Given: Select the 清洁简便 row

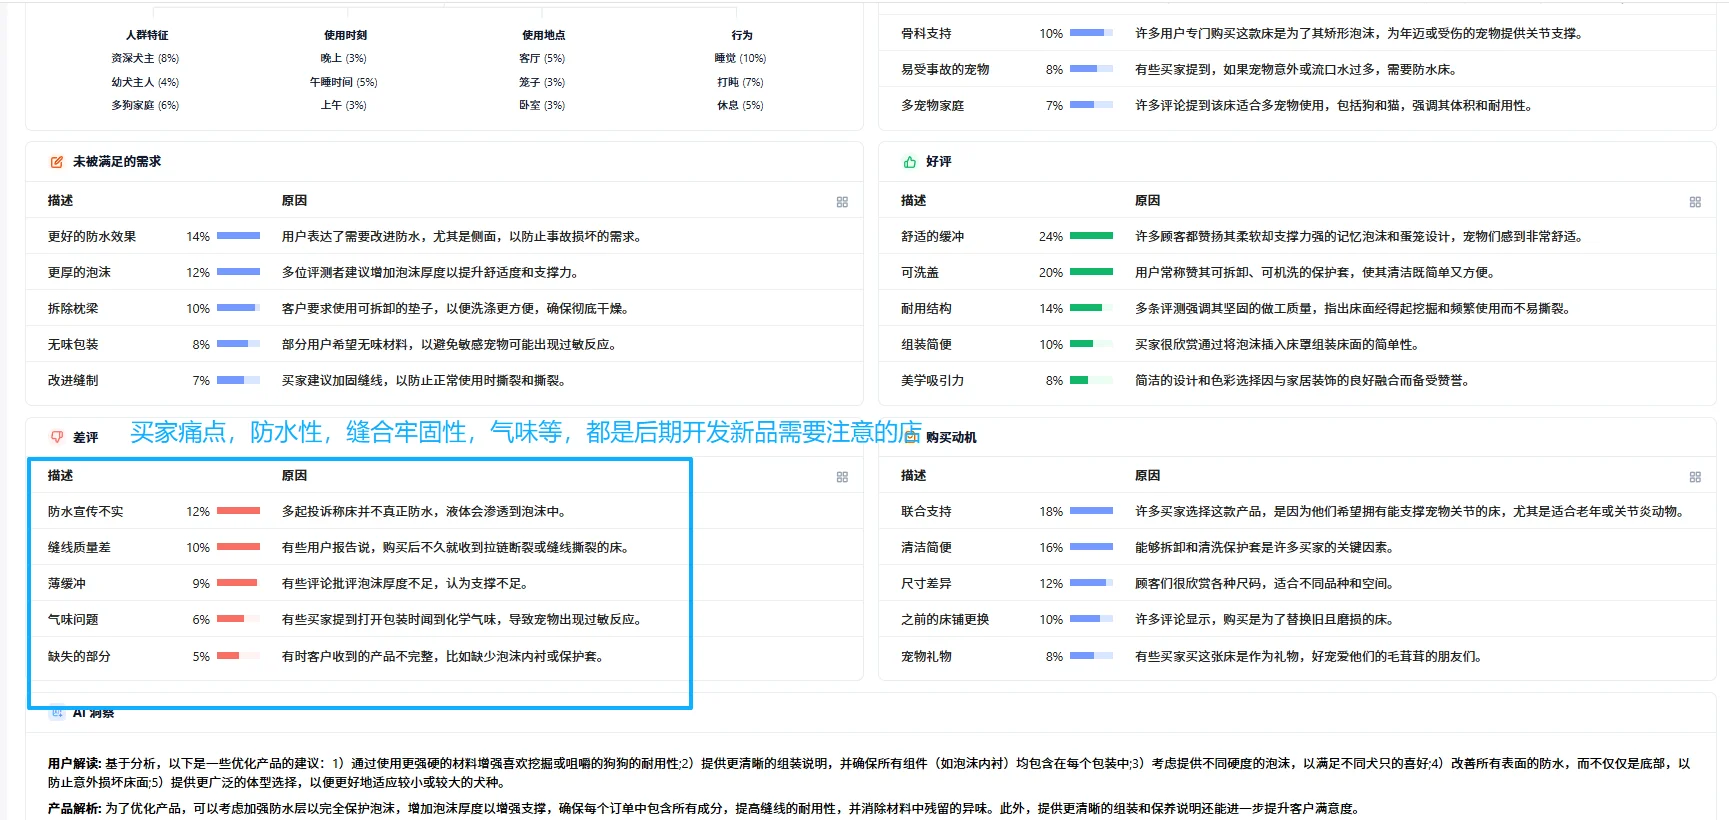Looking at the screenshot, I should (1297, 547).
